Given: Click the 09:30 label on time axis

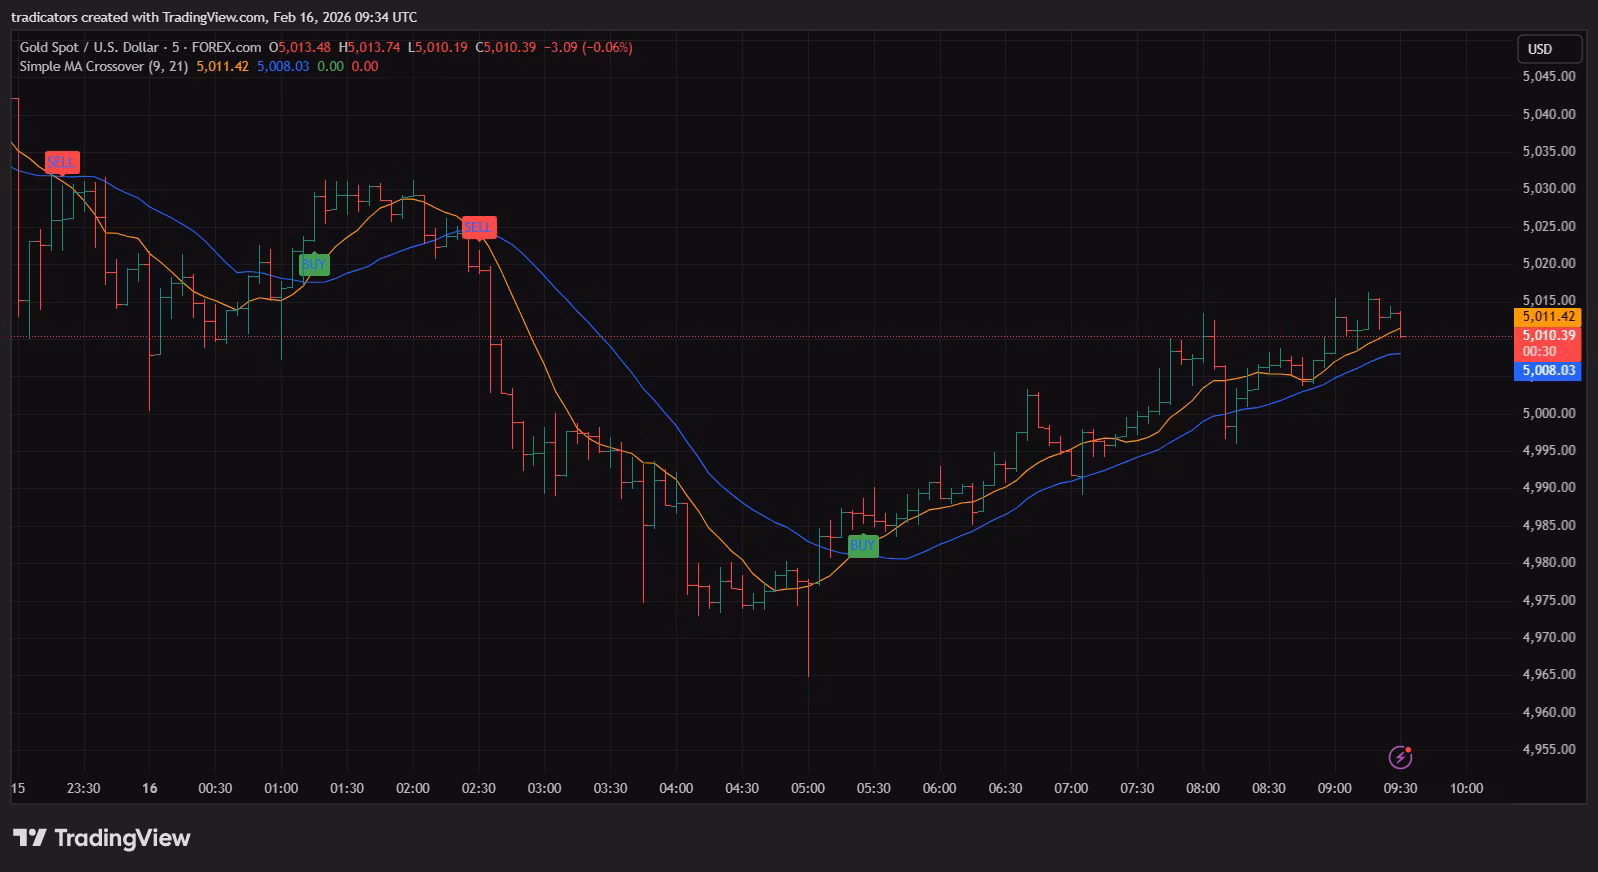Looking at the screenshot, I should [1400, 788].
